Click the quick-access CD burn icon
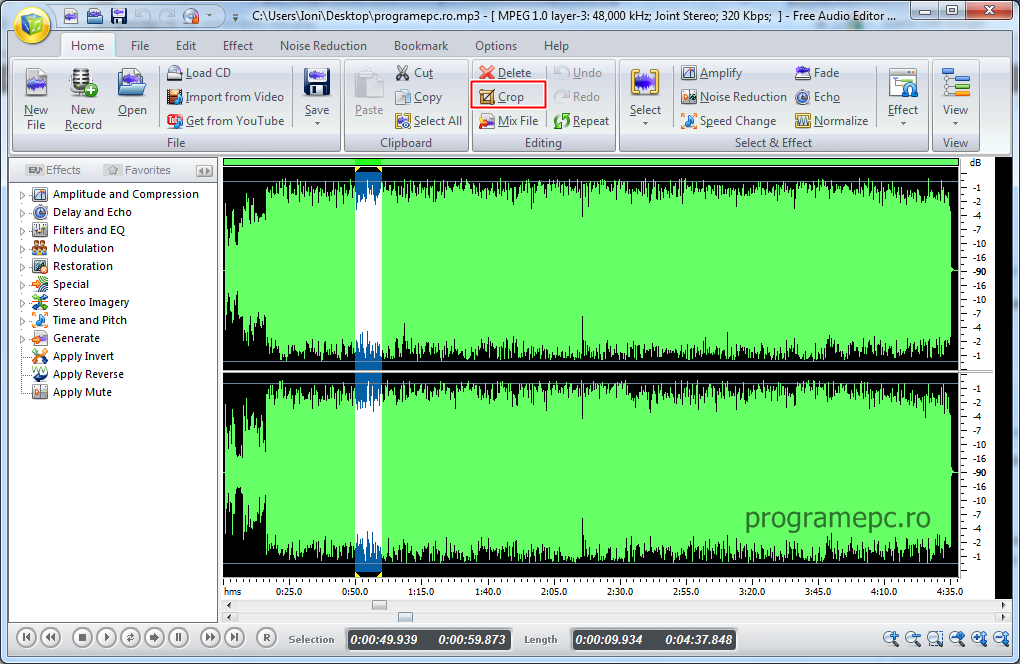Viewport: 1020px width, 664px height. click(x=191, y=16)
